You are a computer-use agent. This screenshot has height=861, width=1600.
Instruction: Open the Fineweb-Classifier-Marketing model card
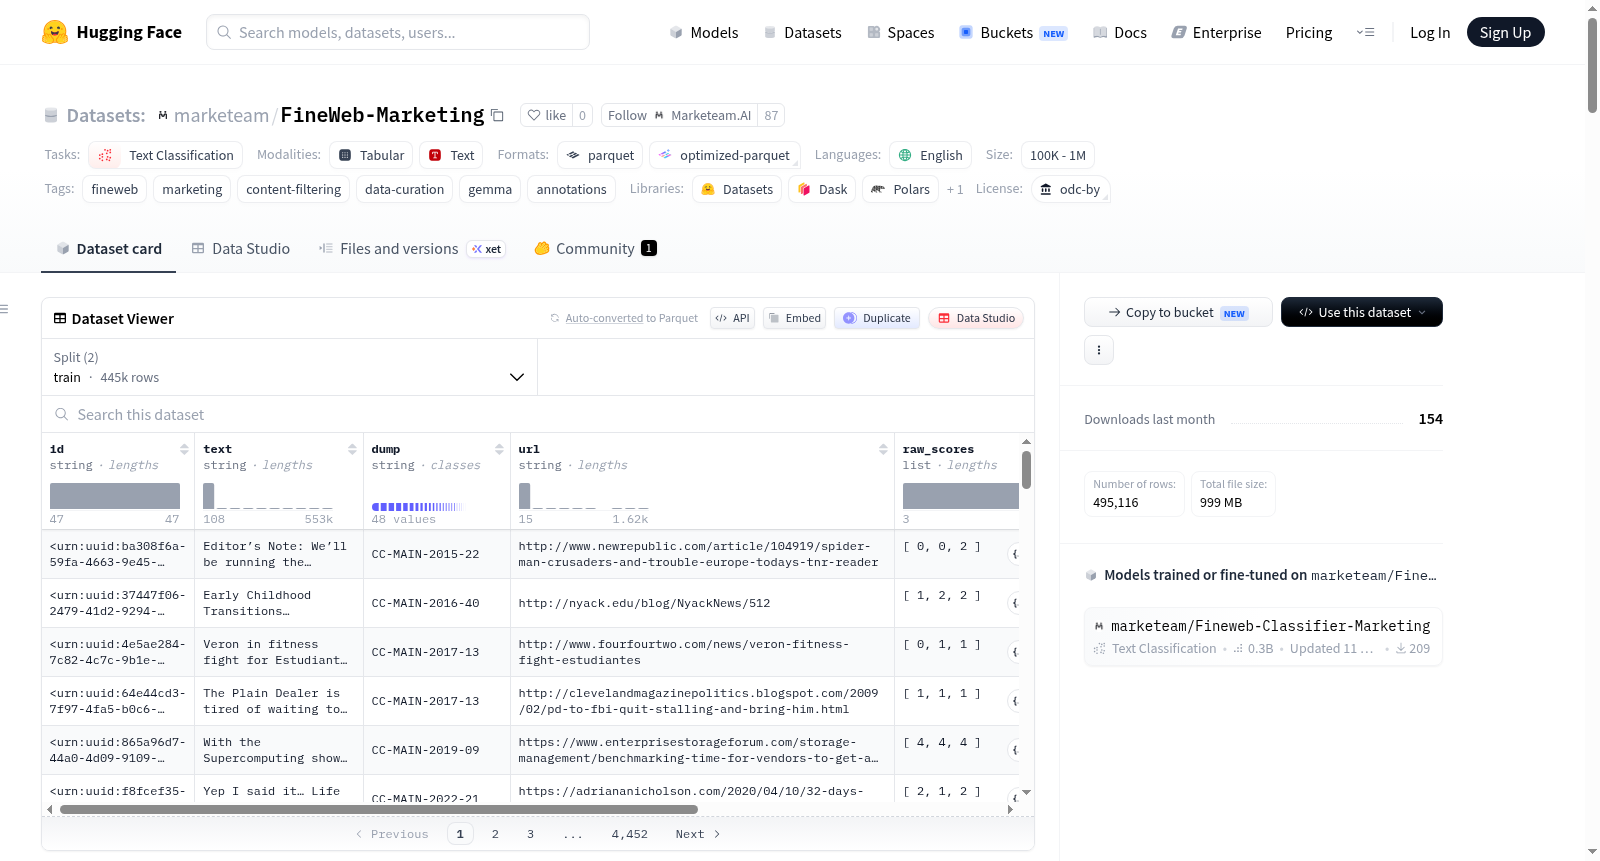[x=1263, y=636]
